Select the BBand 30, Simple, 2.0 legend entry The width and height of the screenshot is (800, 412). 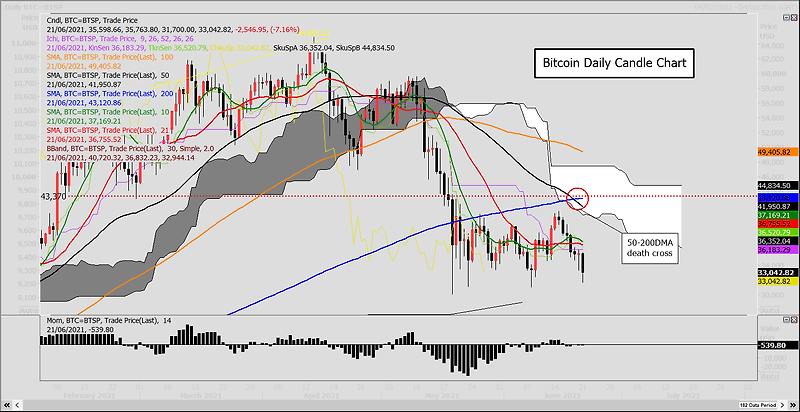130,148
